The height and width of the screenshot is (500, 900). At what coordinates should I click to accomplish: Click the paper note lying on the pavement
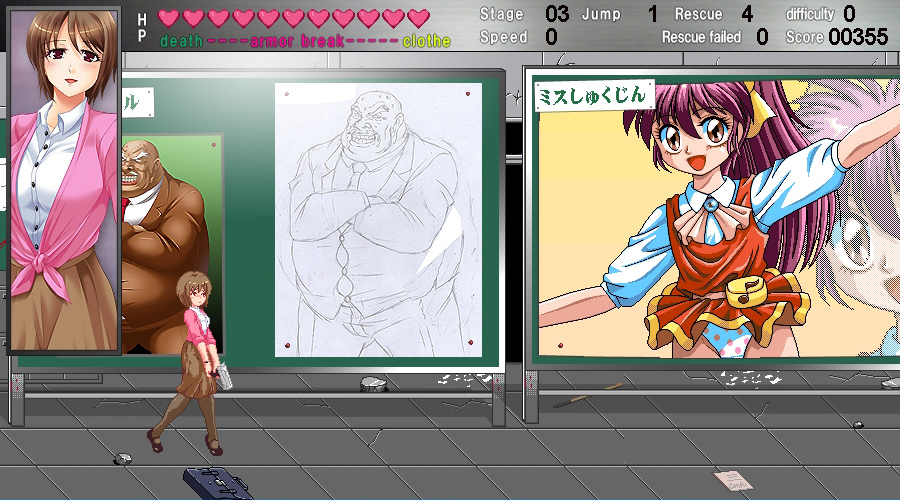pyautogui.click(x=734, y=479)
